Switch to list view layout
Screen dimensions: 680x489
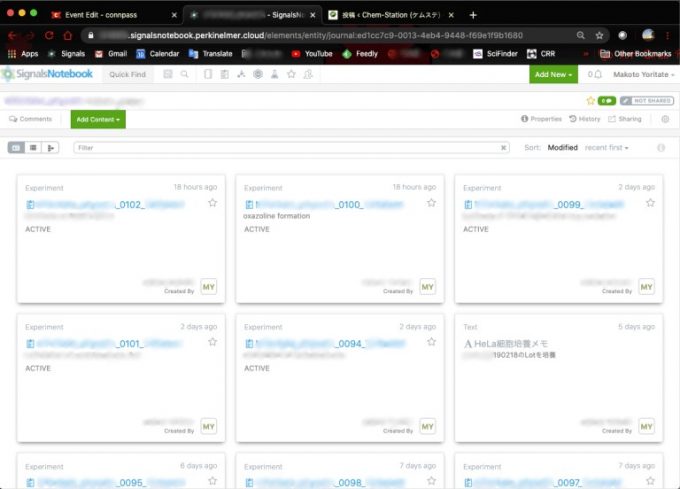click(x=33, y=148)
